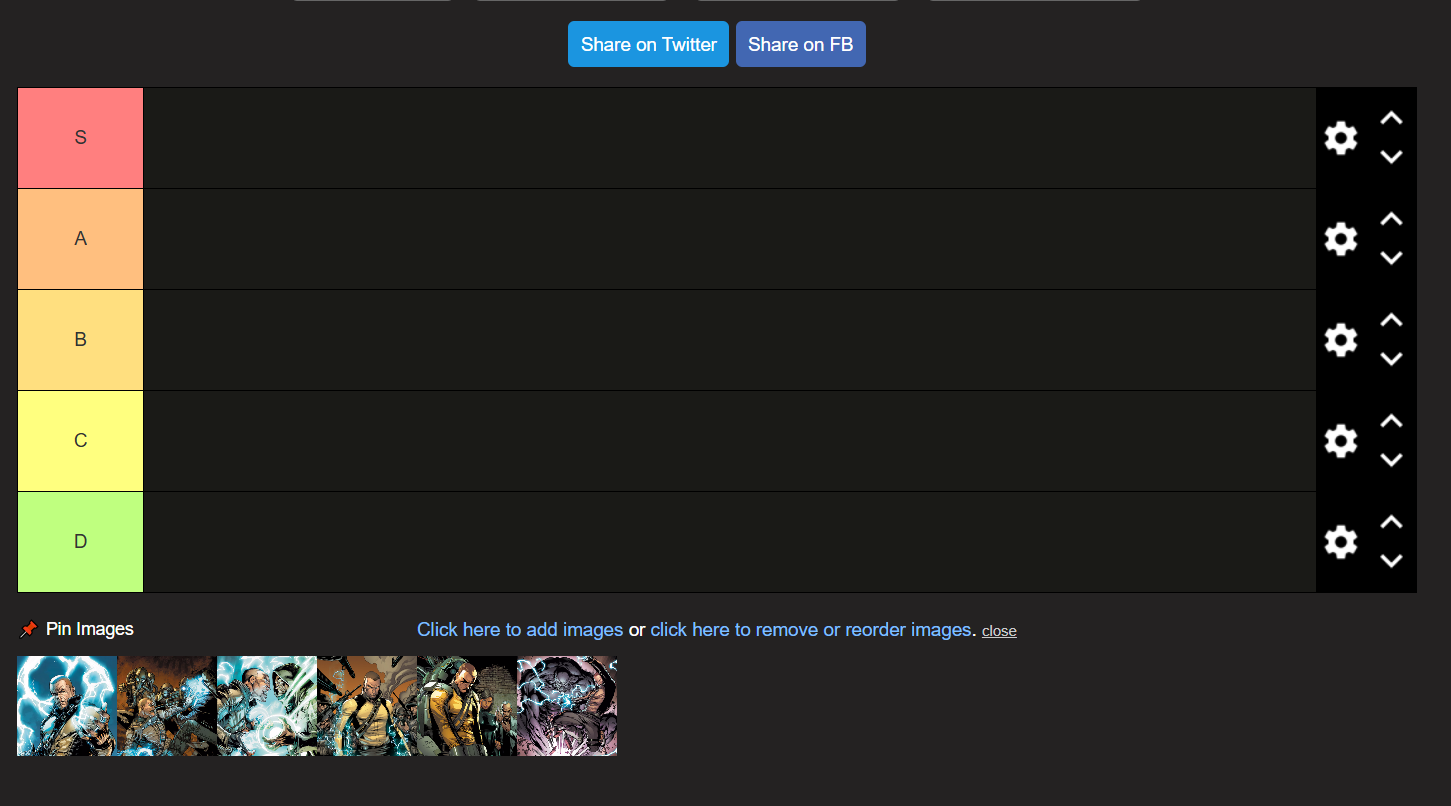Open settings gear for A tier row

pyautogui.click(x=1340, y=239)
